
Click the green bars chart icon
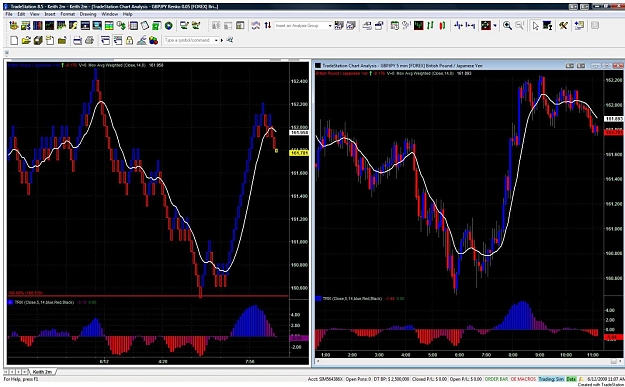coord(430,26)
